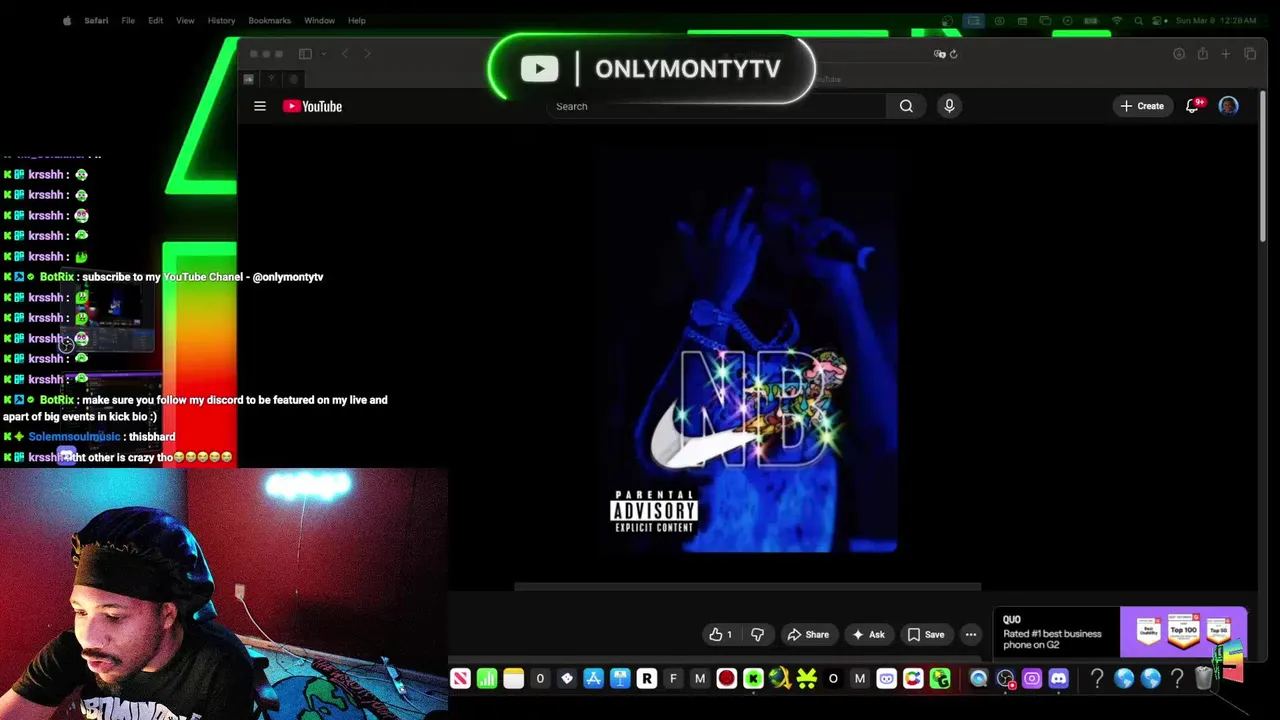Toggle the Safari sidebar button
The image size is (1280, 720).
[x=305, y=54]
